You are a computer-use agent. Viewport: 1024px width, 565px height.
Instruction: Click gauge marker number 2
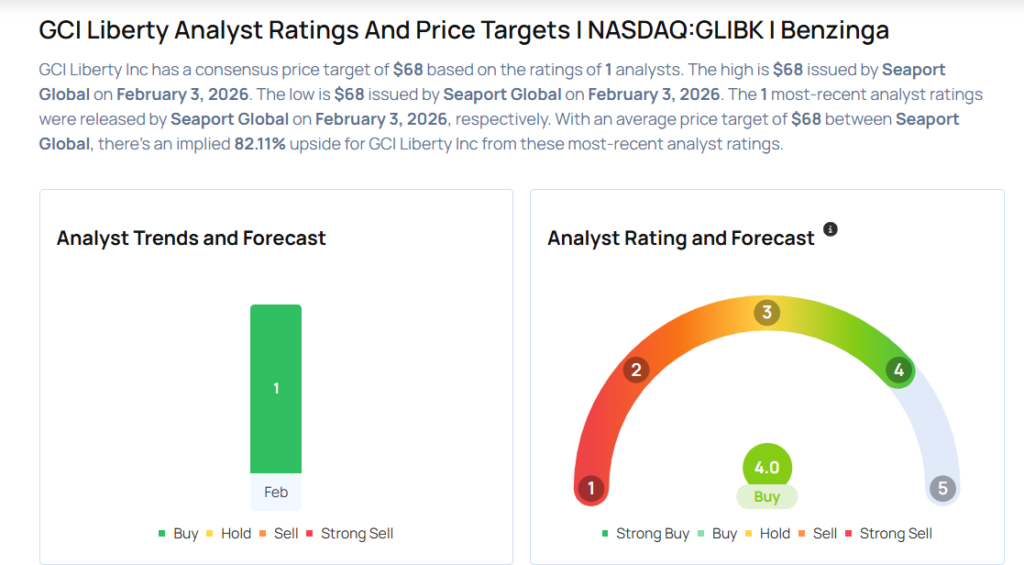(x=635, y=370)
